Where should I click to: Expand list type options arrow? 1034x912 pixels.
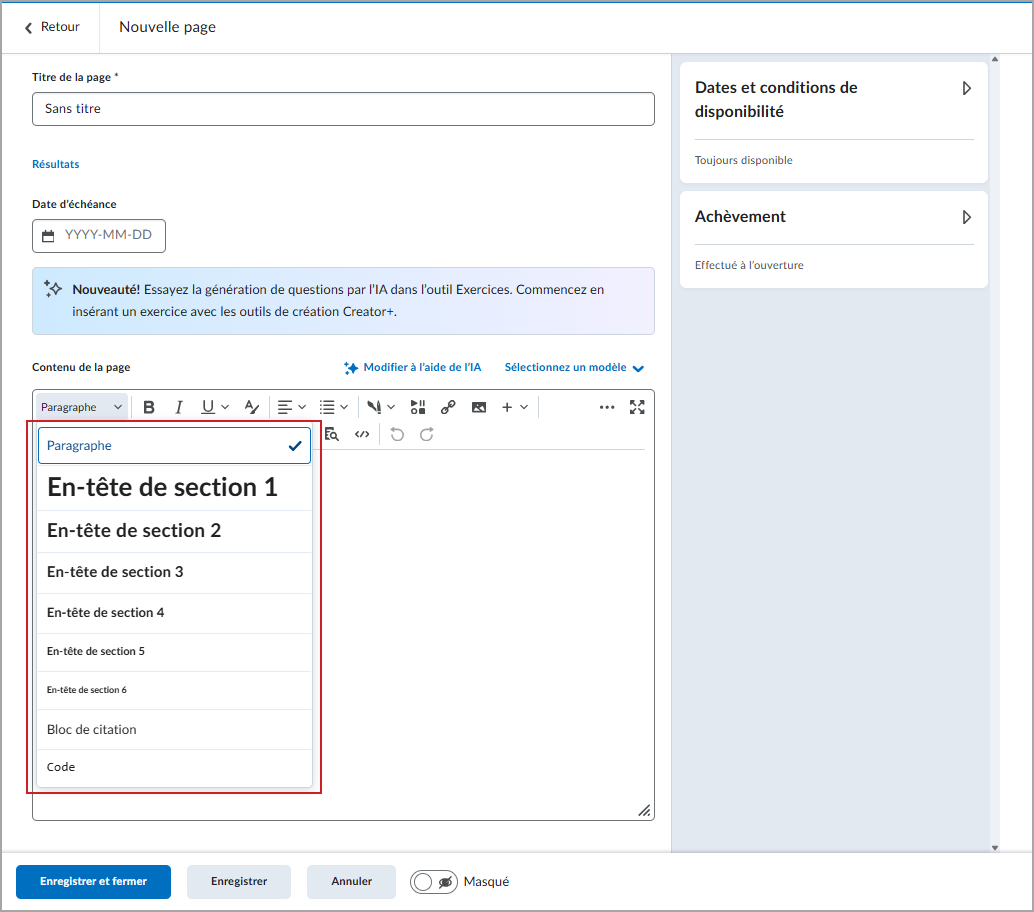[x=344, y=408]
